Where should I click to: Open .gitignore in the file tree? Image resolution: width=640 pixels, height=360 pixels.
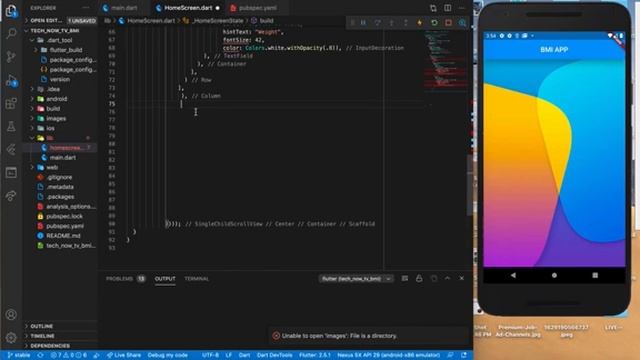[x=60, y=177]
